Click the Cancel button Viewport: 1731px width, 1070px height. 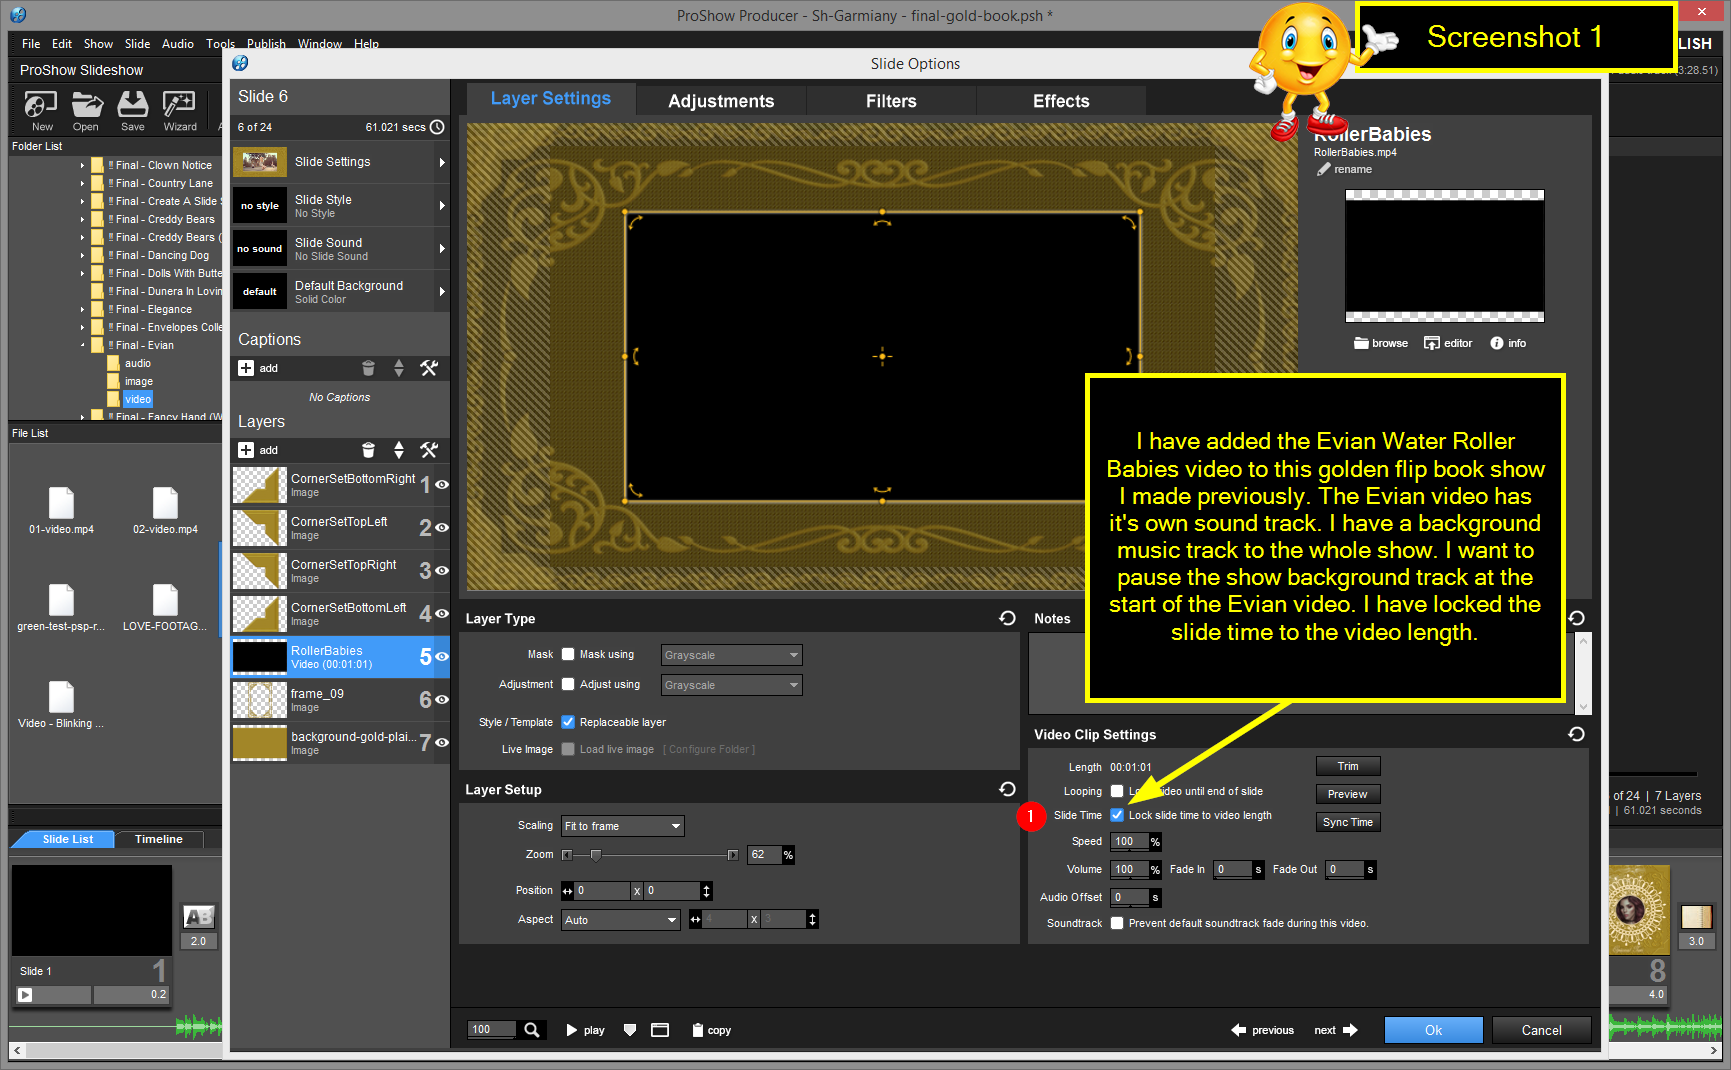pos(1541,1030)
